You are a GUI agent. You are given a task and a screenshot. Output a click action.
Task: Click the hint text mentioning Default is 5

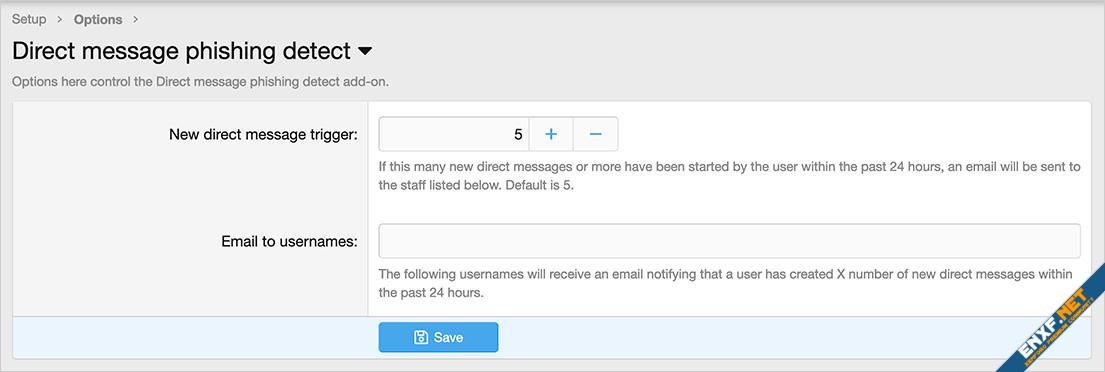(x=734, y=179)
